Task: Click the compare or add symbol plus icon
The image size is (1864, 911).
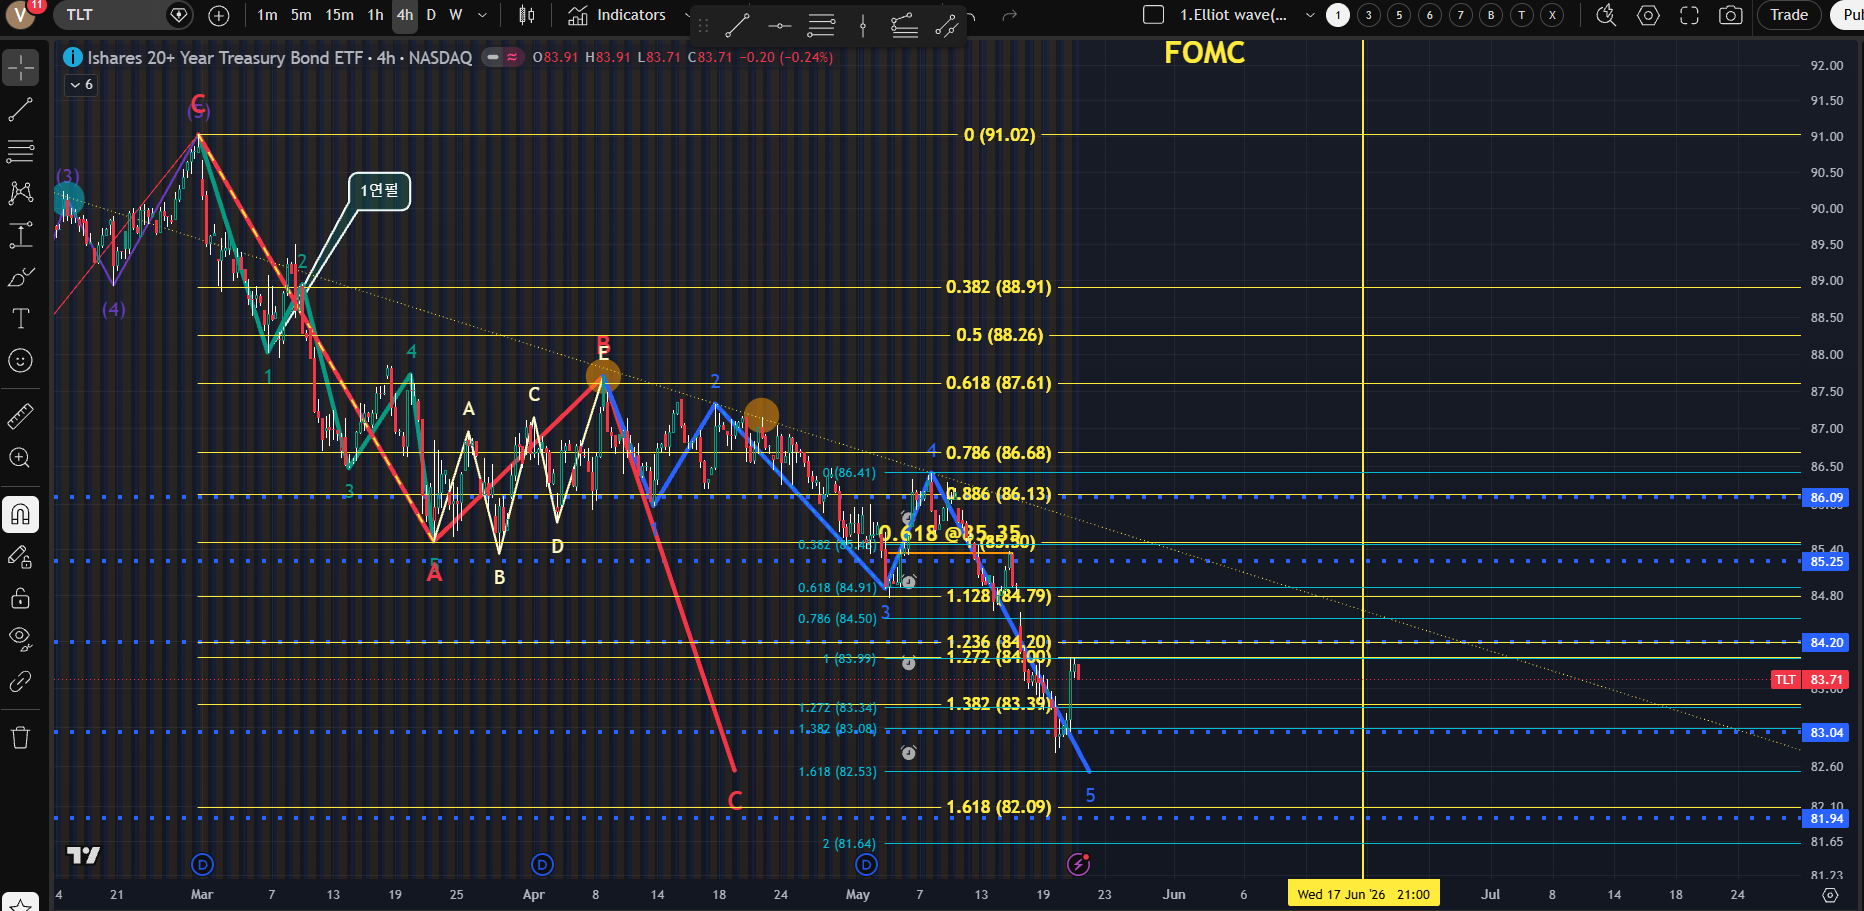Action: pos(219,15)
